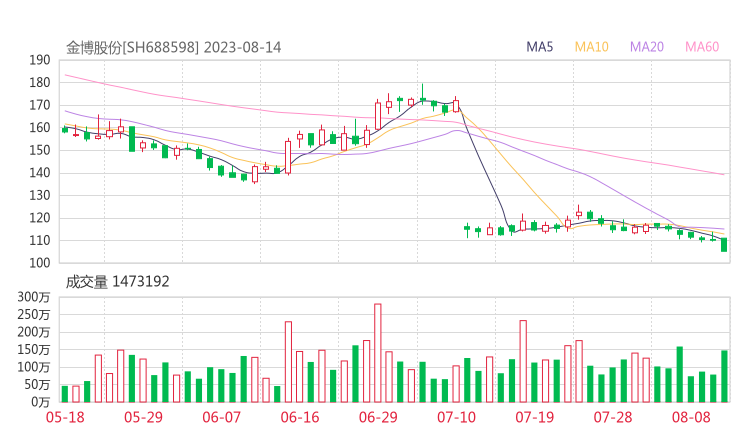
Task: Click the 150 price axis label
Action: pyautogui.click(x=40, y=150)
